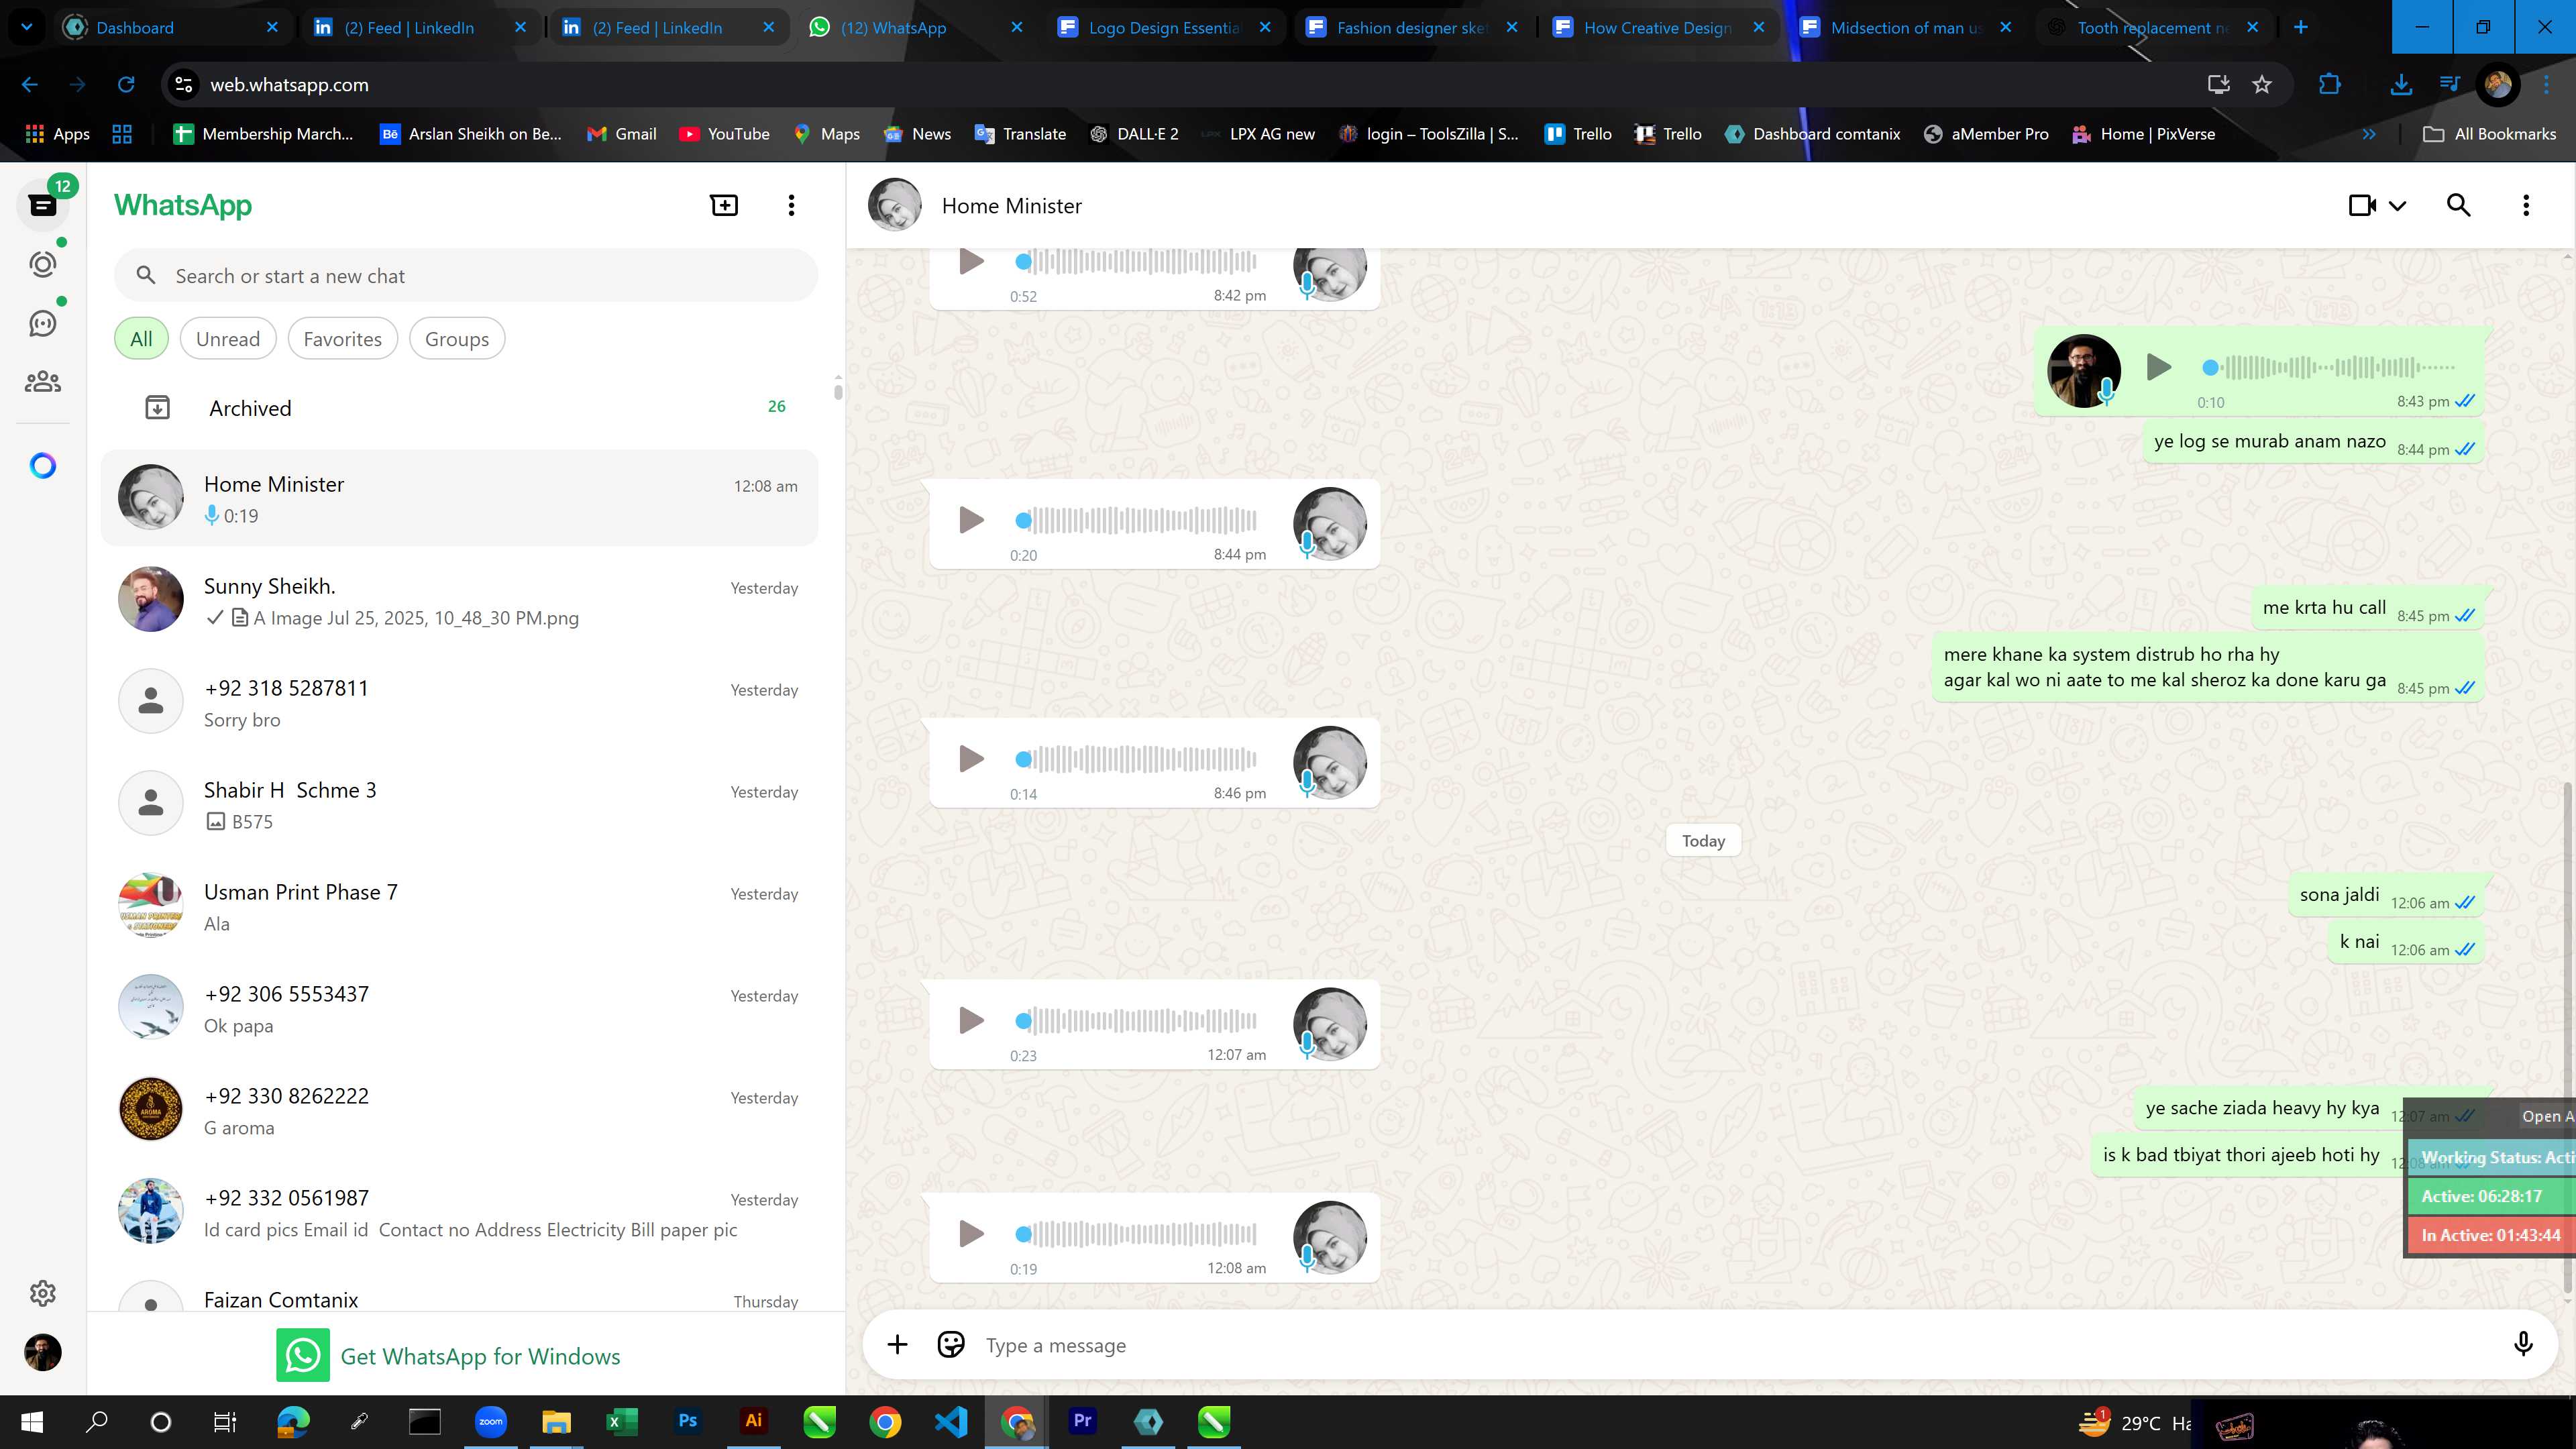Viewport: 2576px width, 1449px height.
Task: Open the +92 330 8262222 chat
Action: tap(460, 1110)
